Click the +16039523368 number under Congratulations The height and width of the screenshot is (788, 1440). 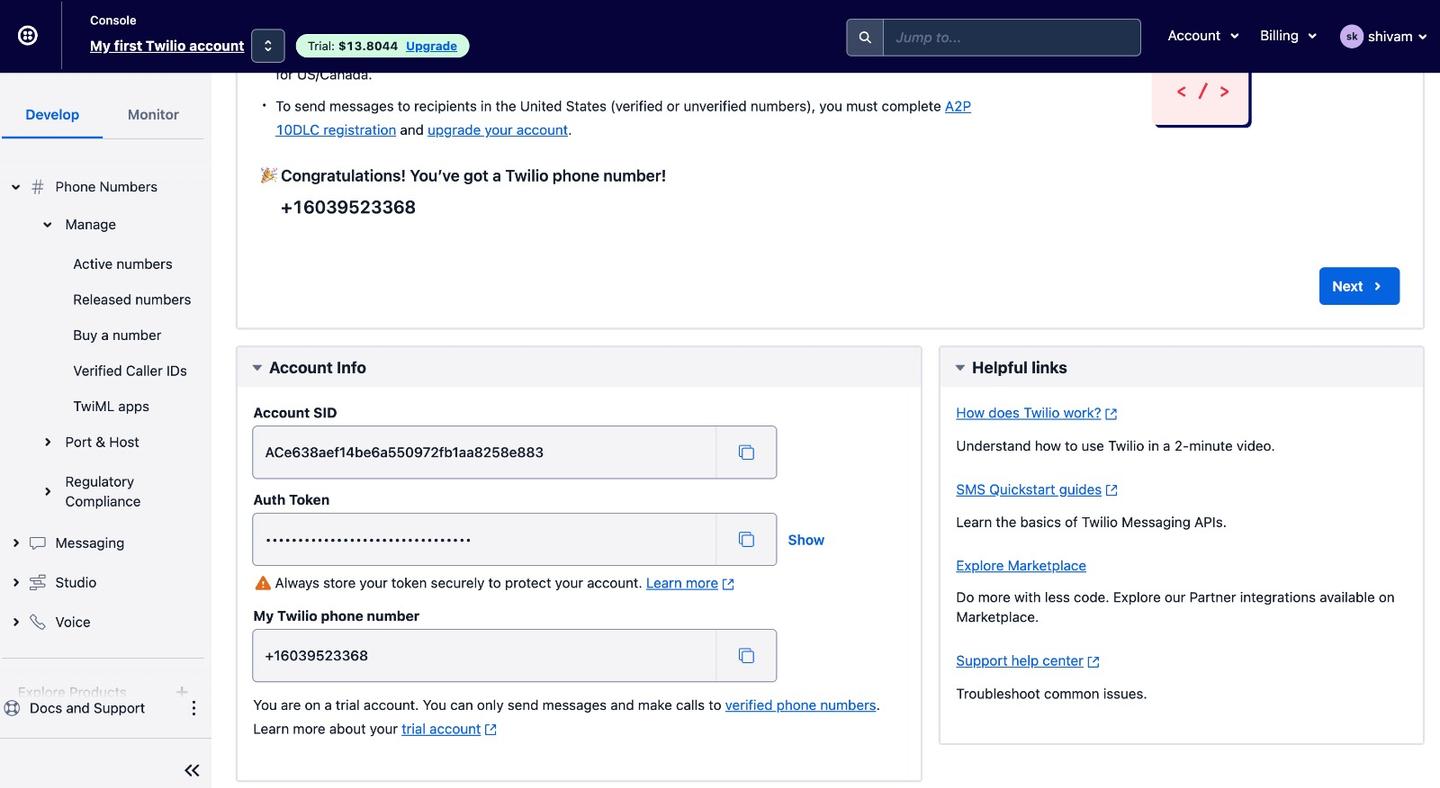(348, 207)
